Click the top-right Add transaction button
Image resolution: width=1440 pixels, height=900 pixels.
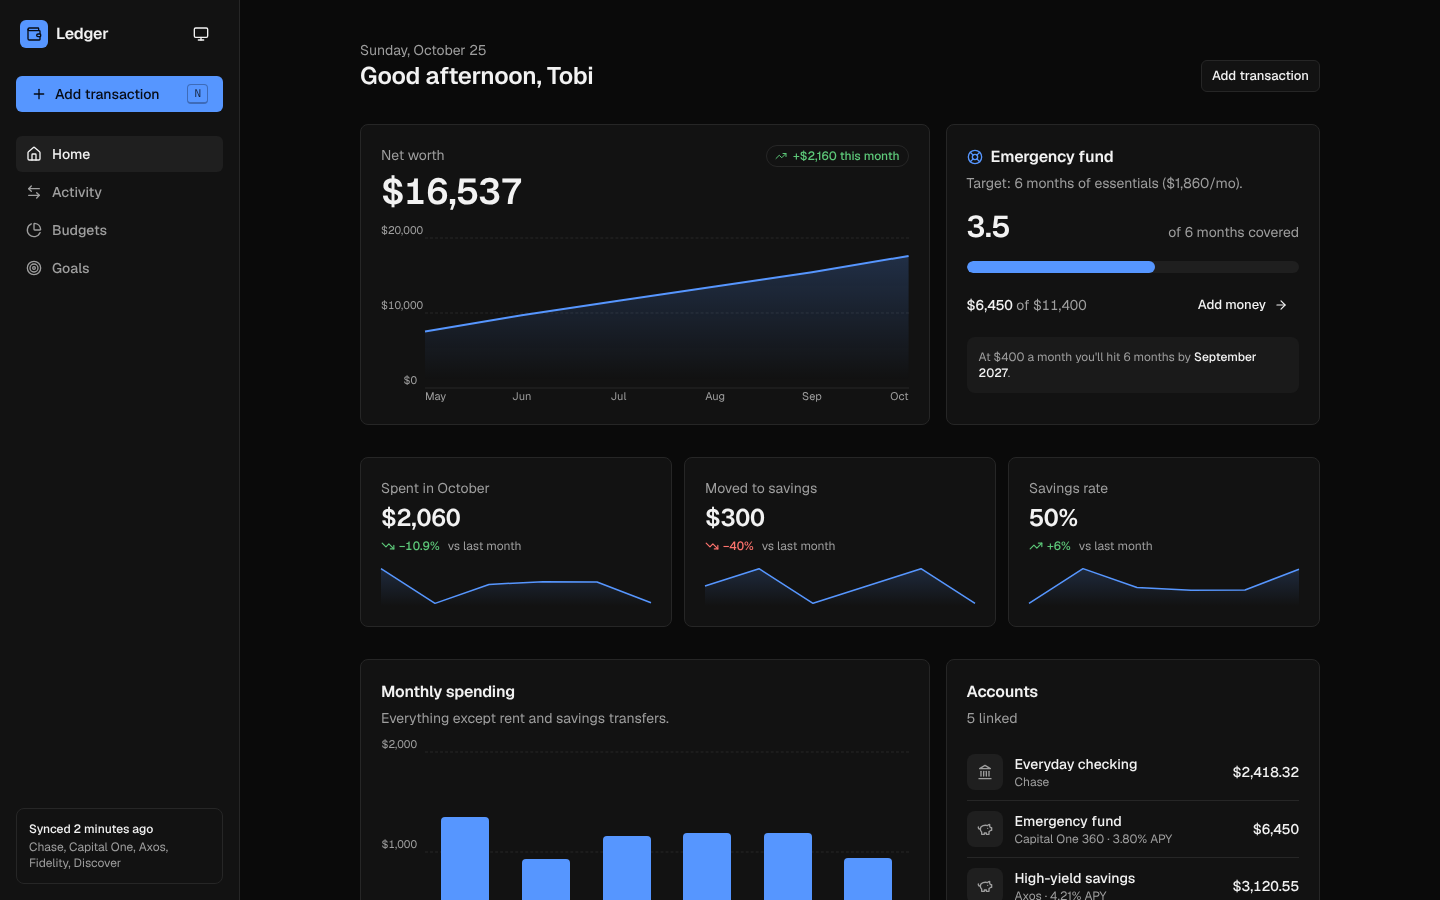1260,76
